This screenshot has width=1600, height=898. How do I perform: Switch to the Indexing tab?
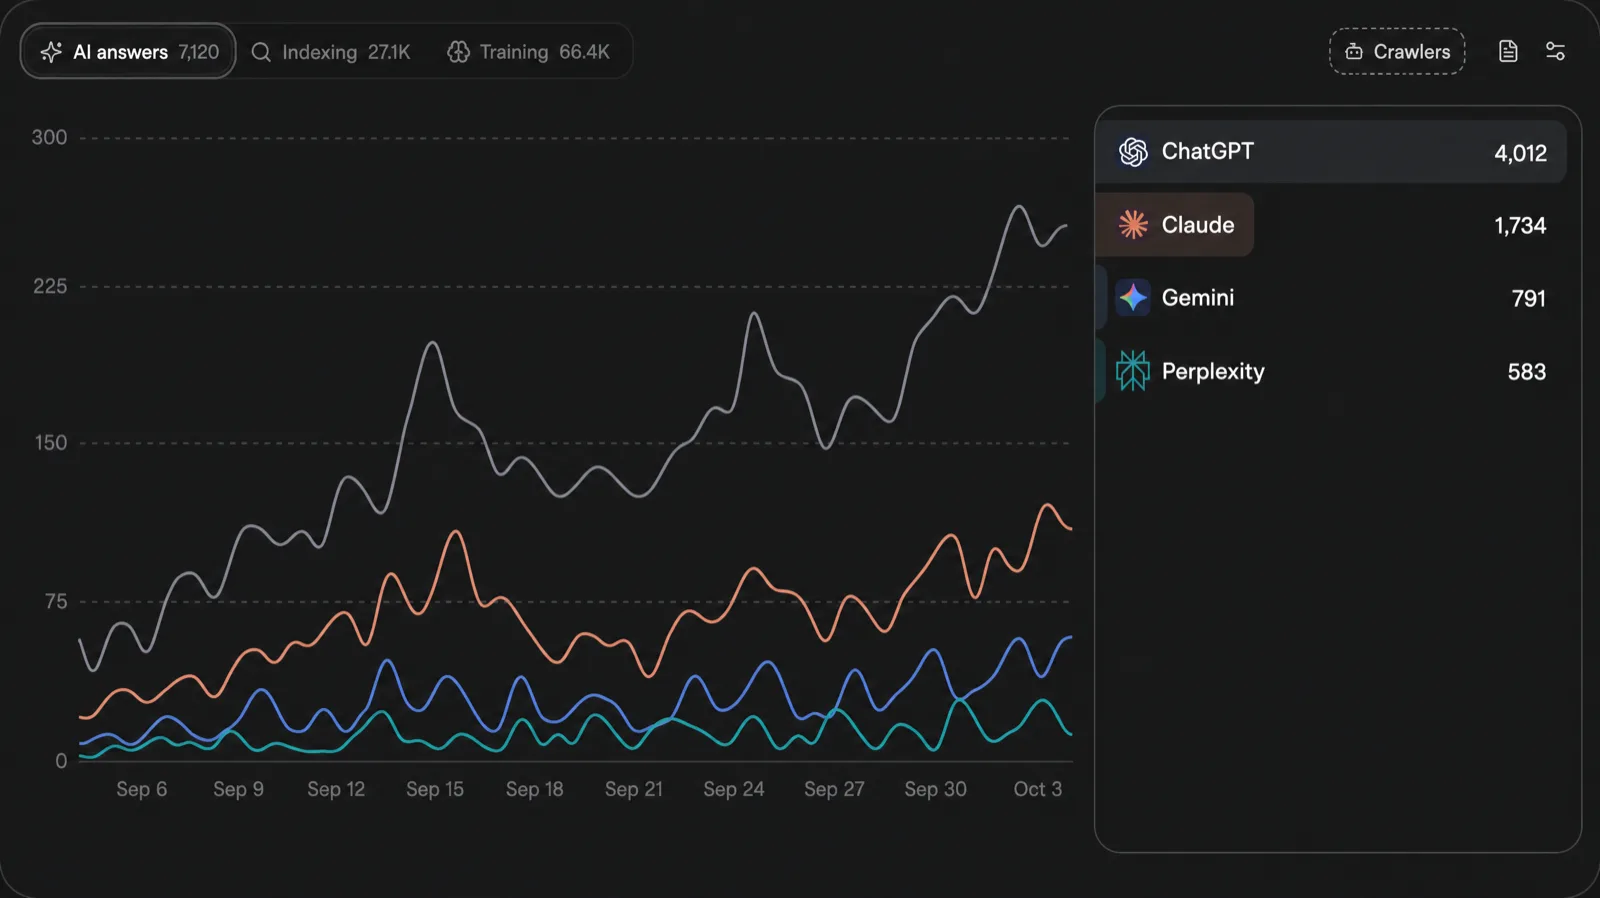pos(331,52)
